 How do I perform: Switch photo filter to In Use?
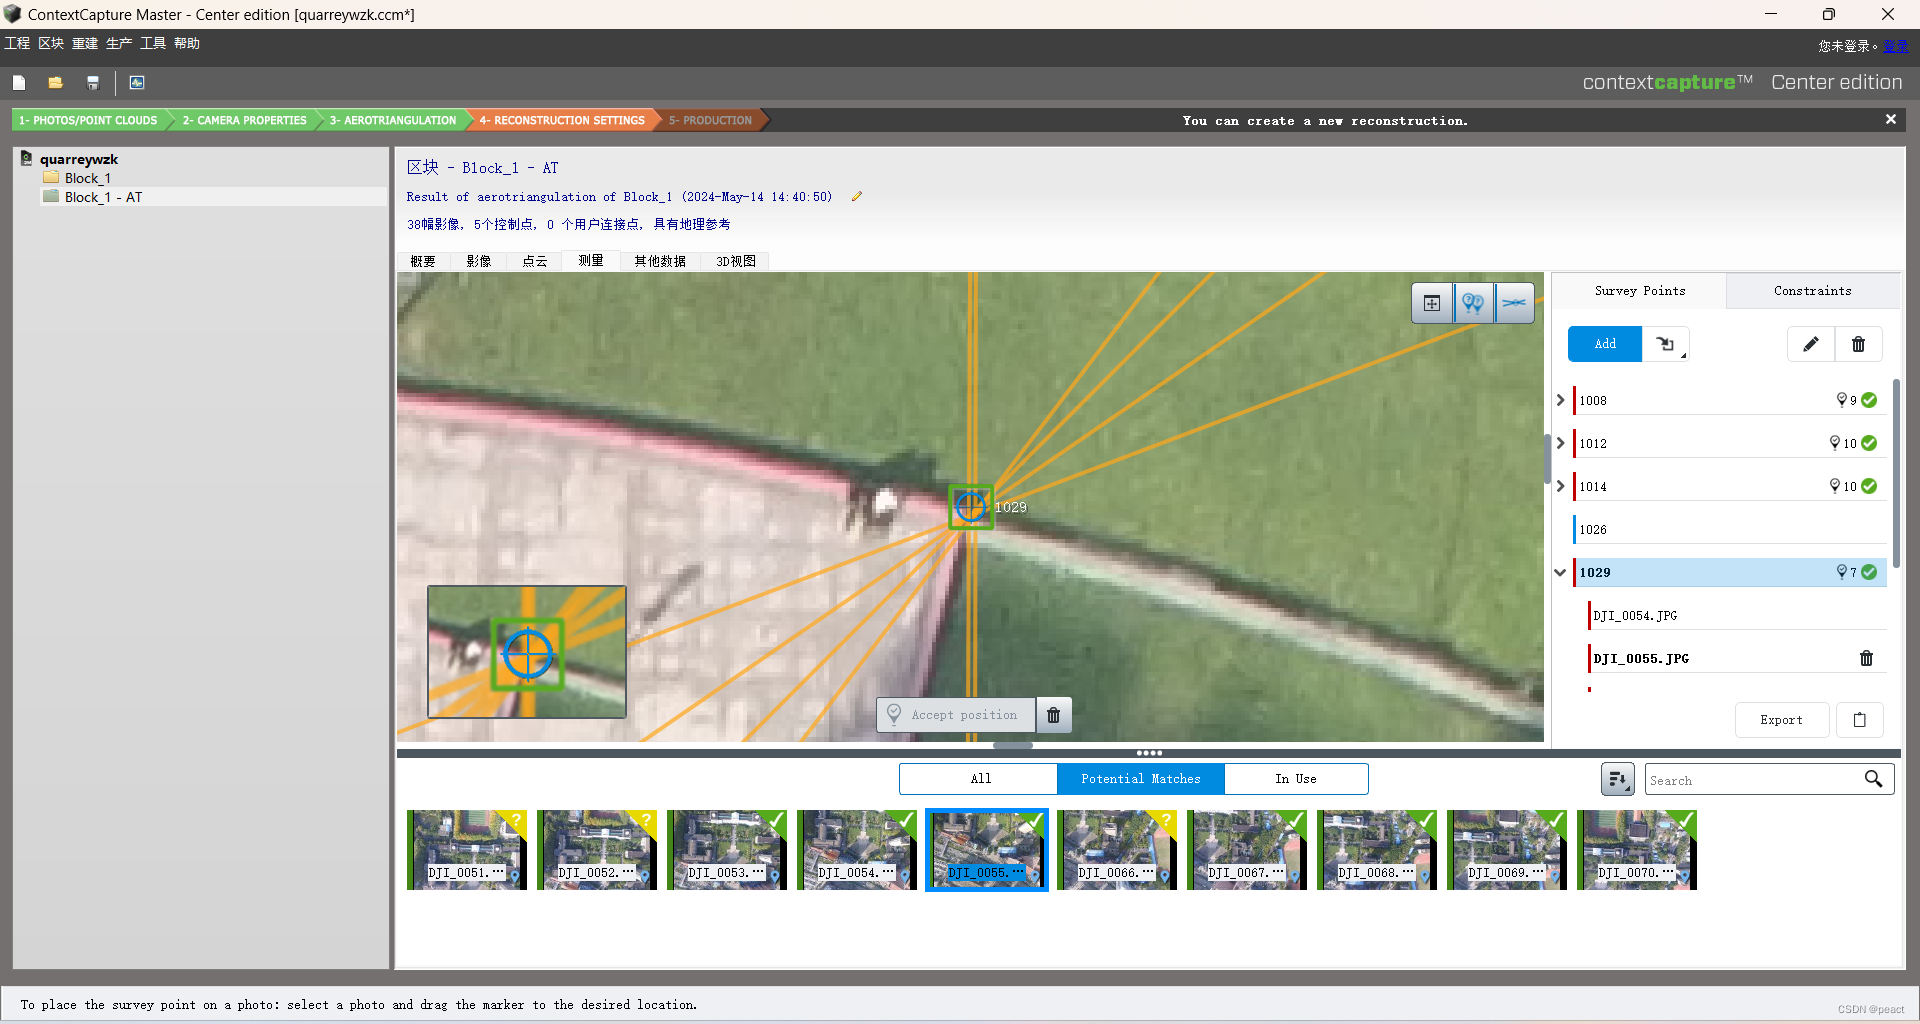[1296, 778]
